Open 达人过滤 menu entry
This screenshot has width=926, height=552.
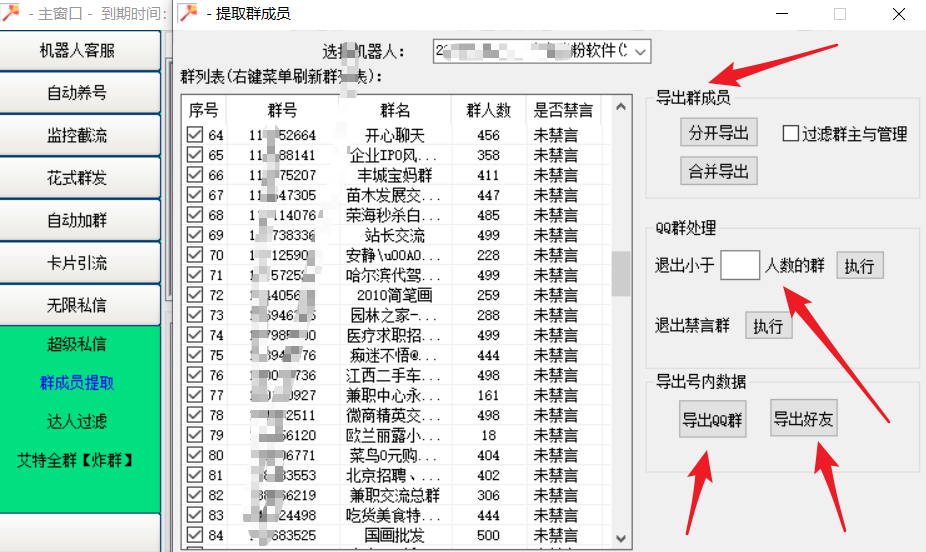click(x=77, y=421)
